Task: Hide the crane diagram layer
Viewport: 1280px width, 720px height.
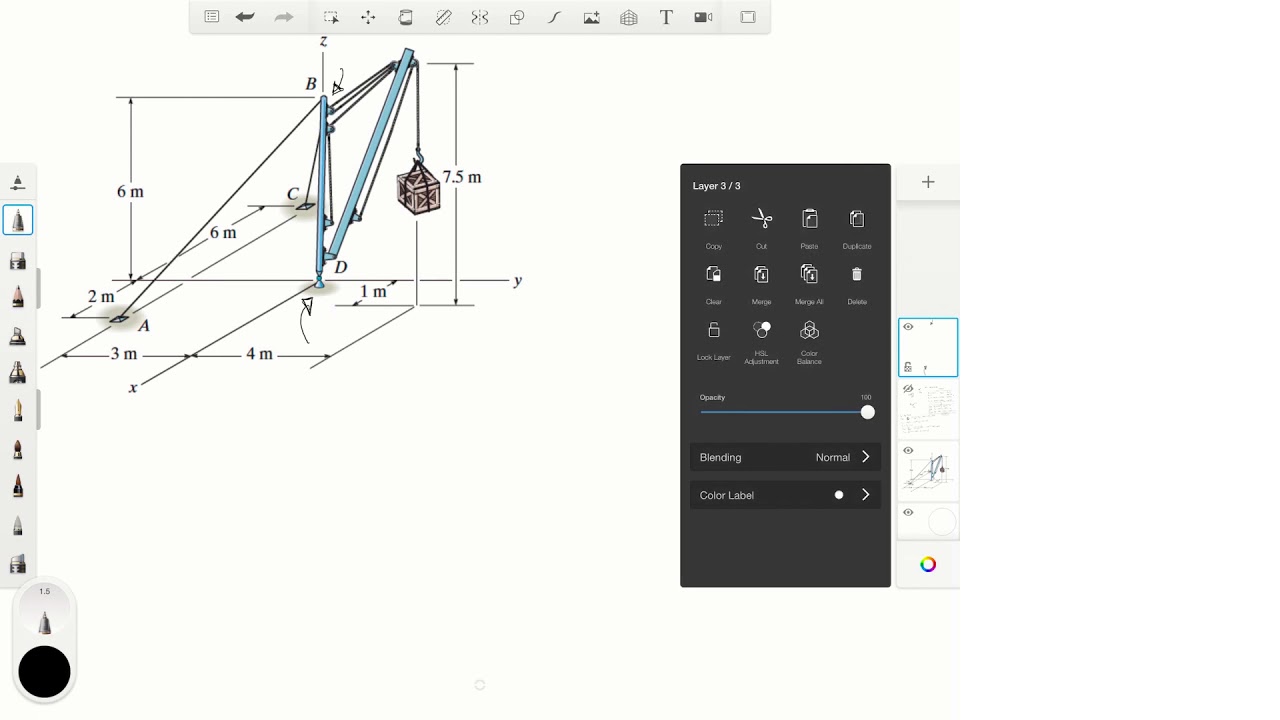Action: [908, 451]
